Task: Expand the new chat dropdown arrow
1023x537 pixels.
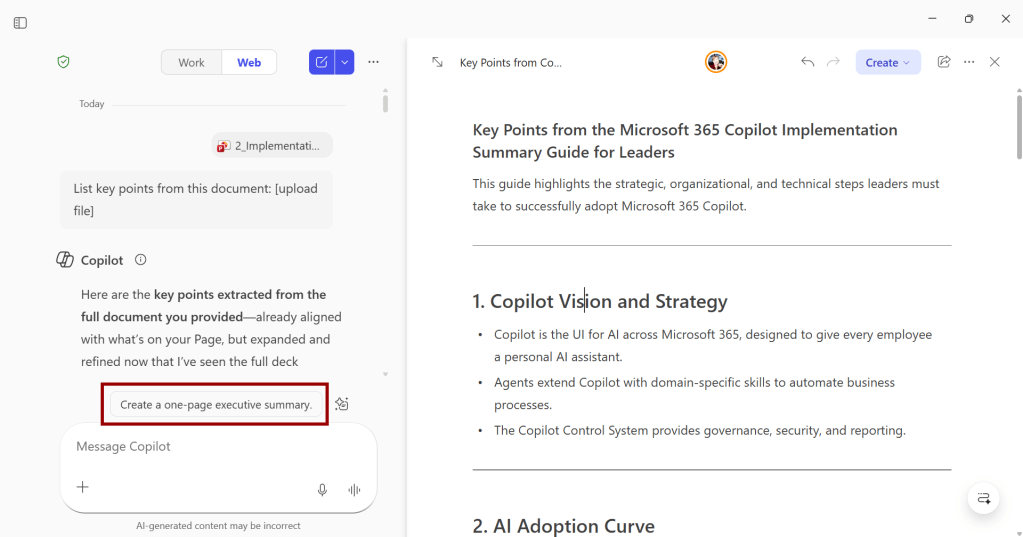Action: point(344,62)
